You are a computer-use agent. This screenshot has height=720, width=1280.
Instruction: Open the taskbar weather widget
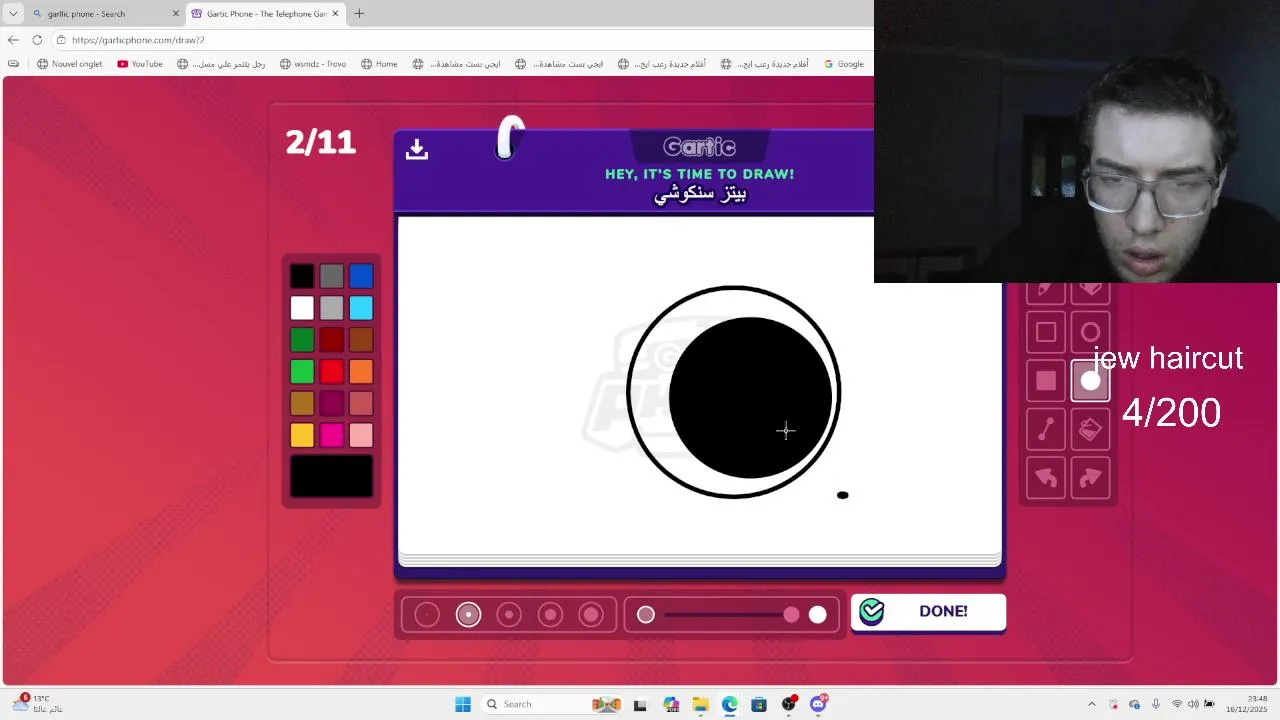click(x=38, y=704)
